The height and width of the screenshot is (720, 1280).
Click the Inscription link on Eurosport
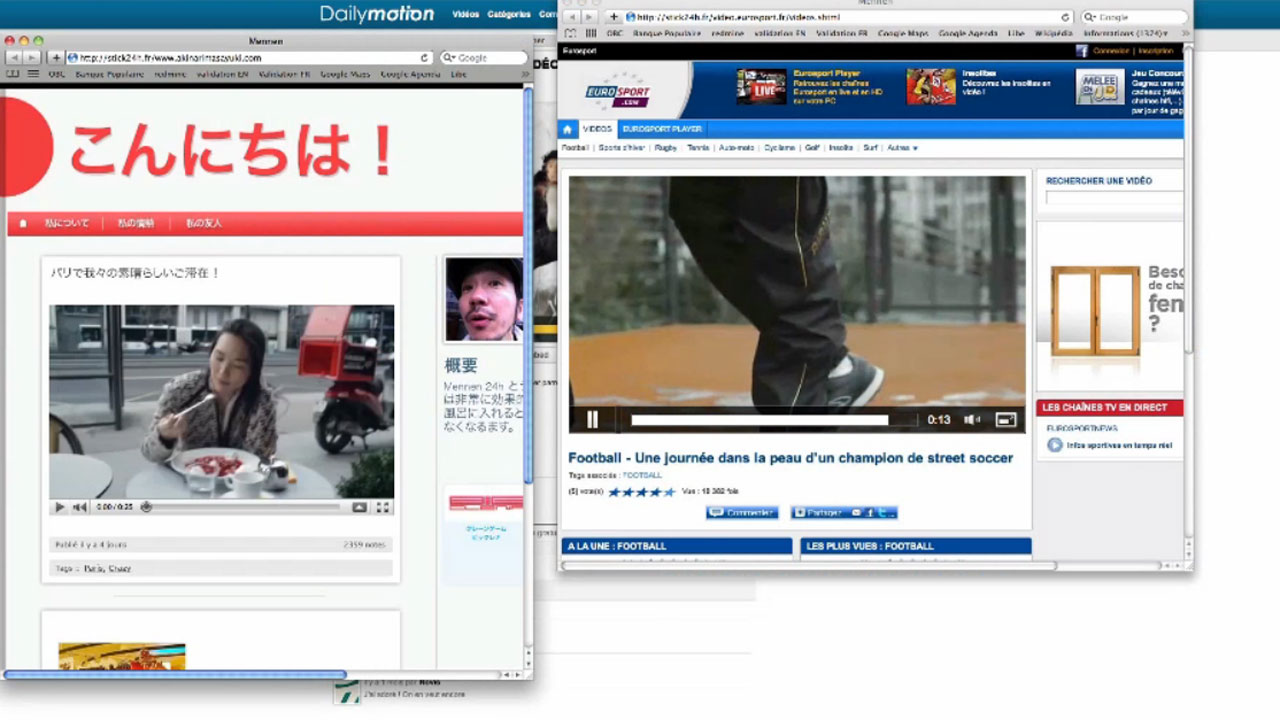point(1155,50)
